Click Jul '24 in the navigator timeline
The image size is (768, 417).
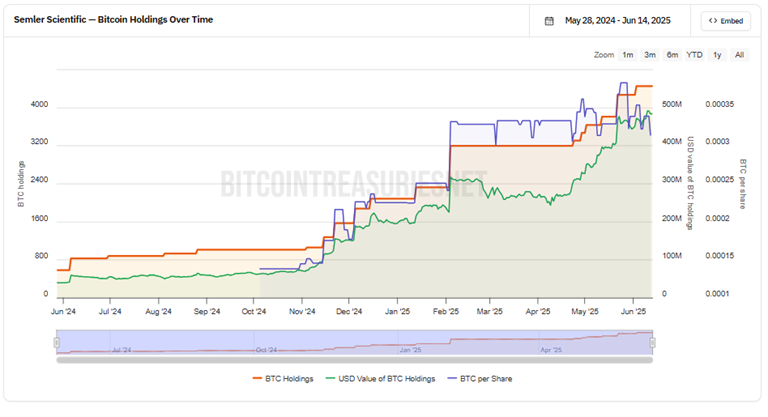coord(124,350)
